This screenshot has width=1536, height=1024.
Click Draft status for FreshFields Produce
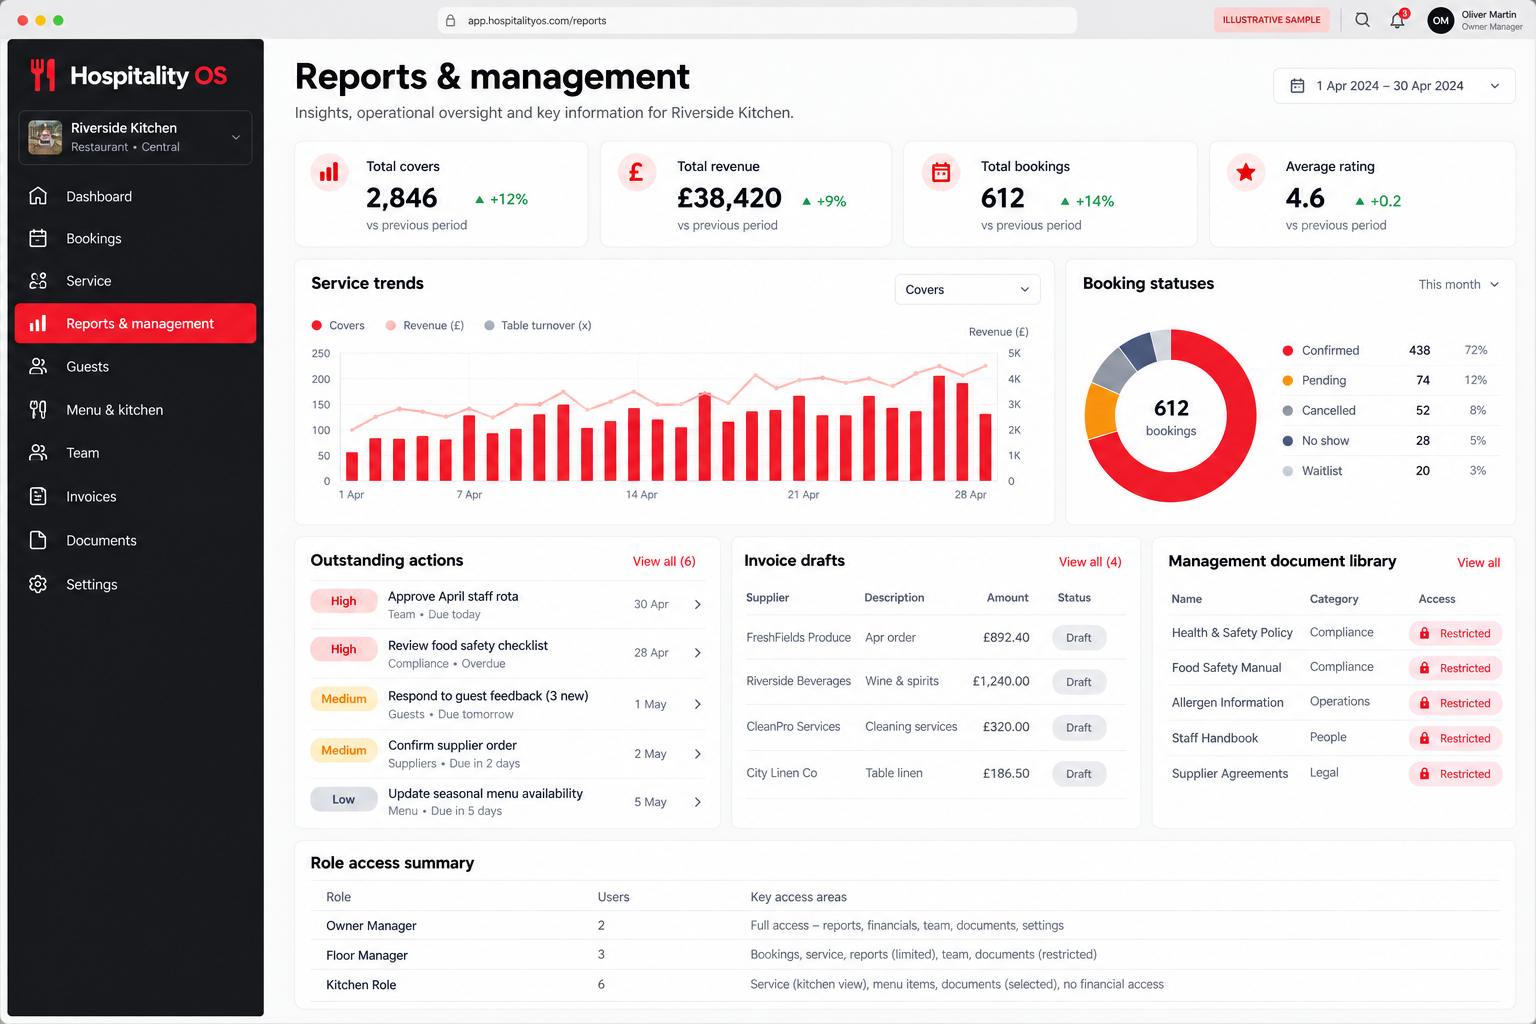[1079, 638]
